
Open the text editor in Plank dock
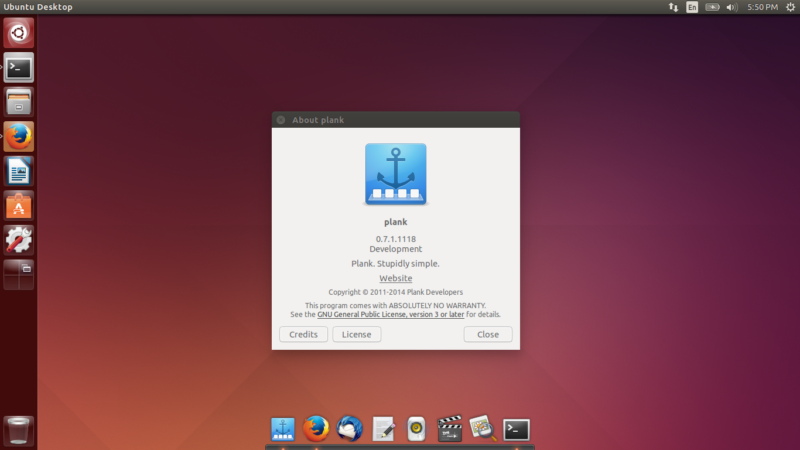383,429
